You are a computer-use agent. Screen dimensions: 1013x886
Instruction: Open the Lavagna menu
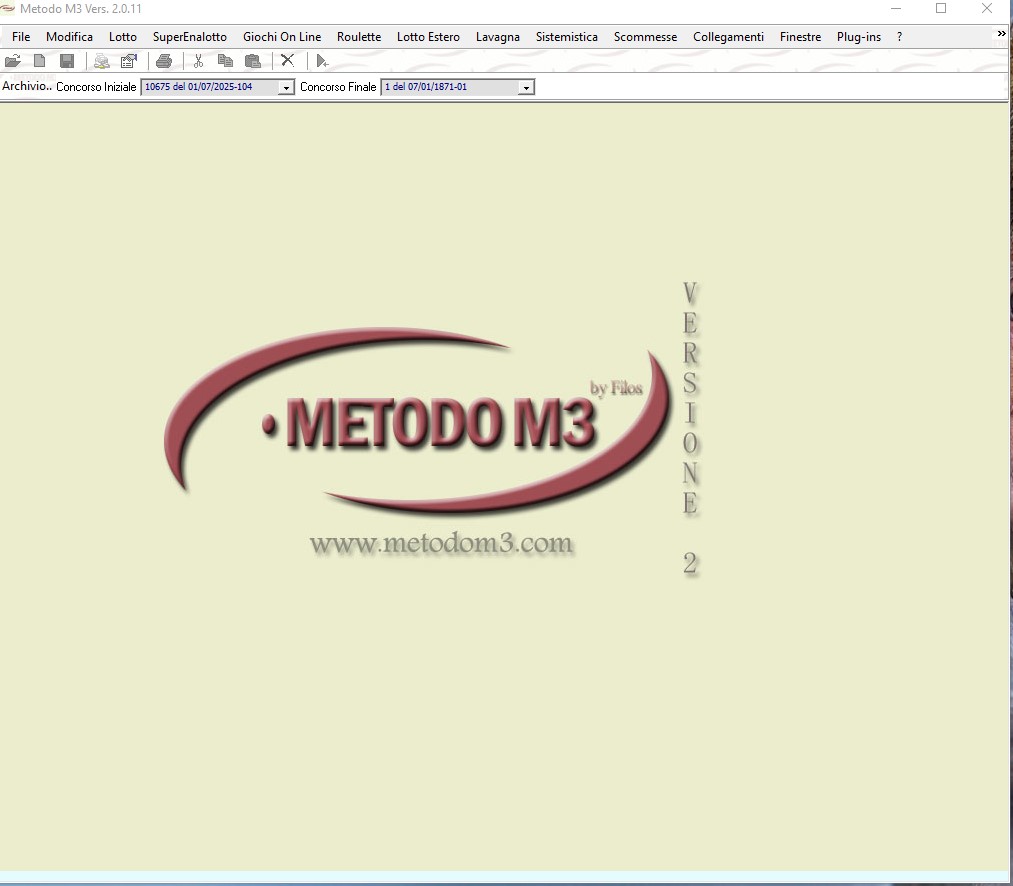click(x=497, y=37)
